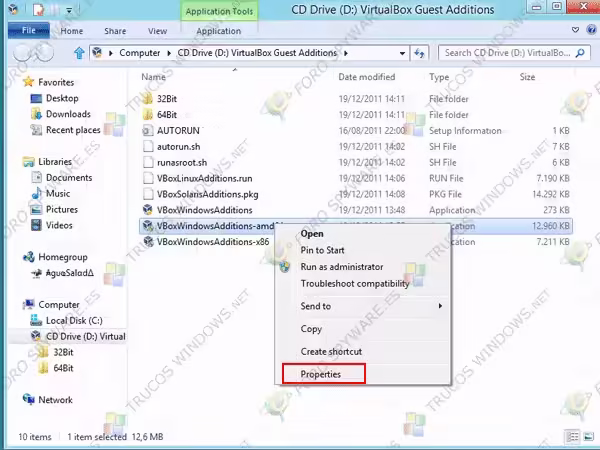Click the CD Drive breadcrumb segment

257,53
